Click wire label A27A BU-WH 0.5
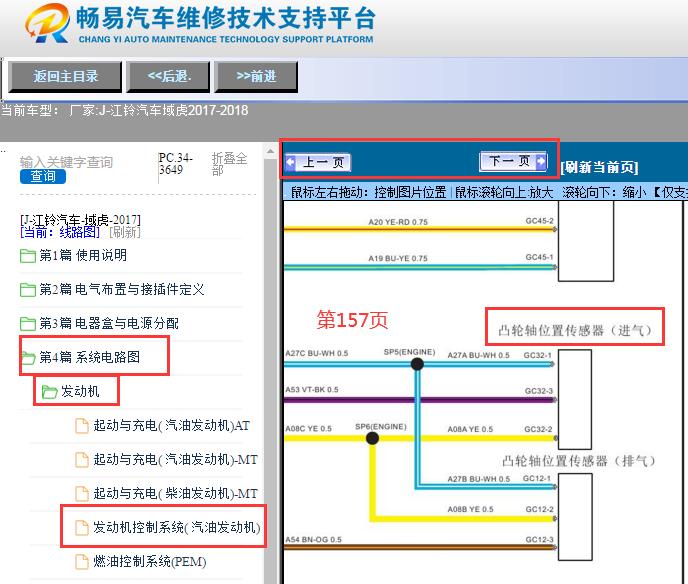Screen dimensions: 688x584 pyautogui.click(x=478, y=355)
